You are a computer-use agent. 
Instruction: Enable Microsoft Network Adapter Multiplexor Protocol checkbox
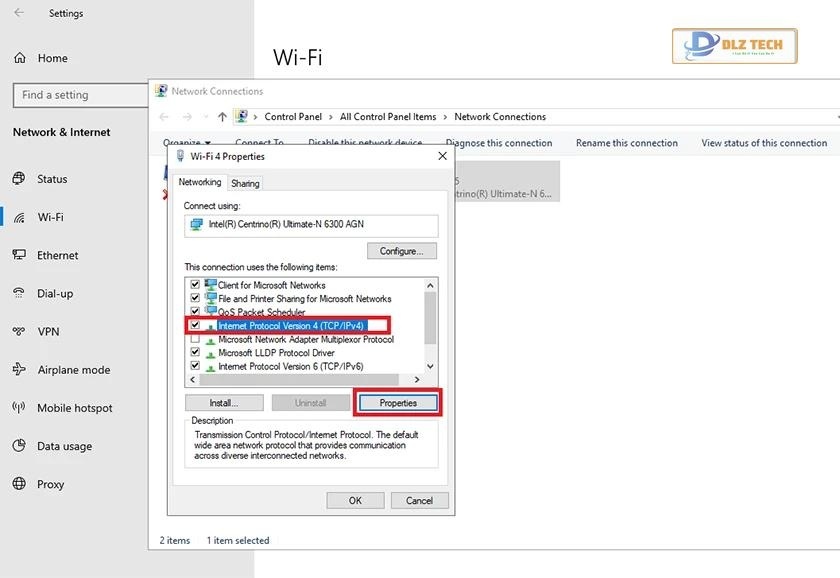[195, 339]
